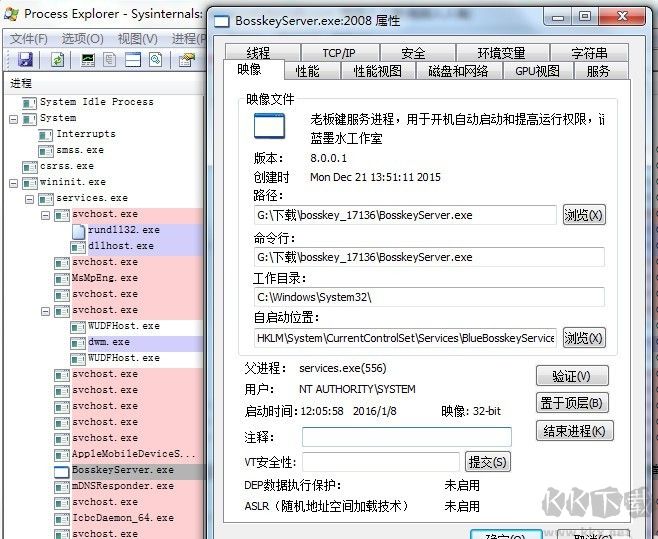This screenshot has height=539, width=658.
Task: Click the 置于顶层(B) button
Action: click(572, 403)
